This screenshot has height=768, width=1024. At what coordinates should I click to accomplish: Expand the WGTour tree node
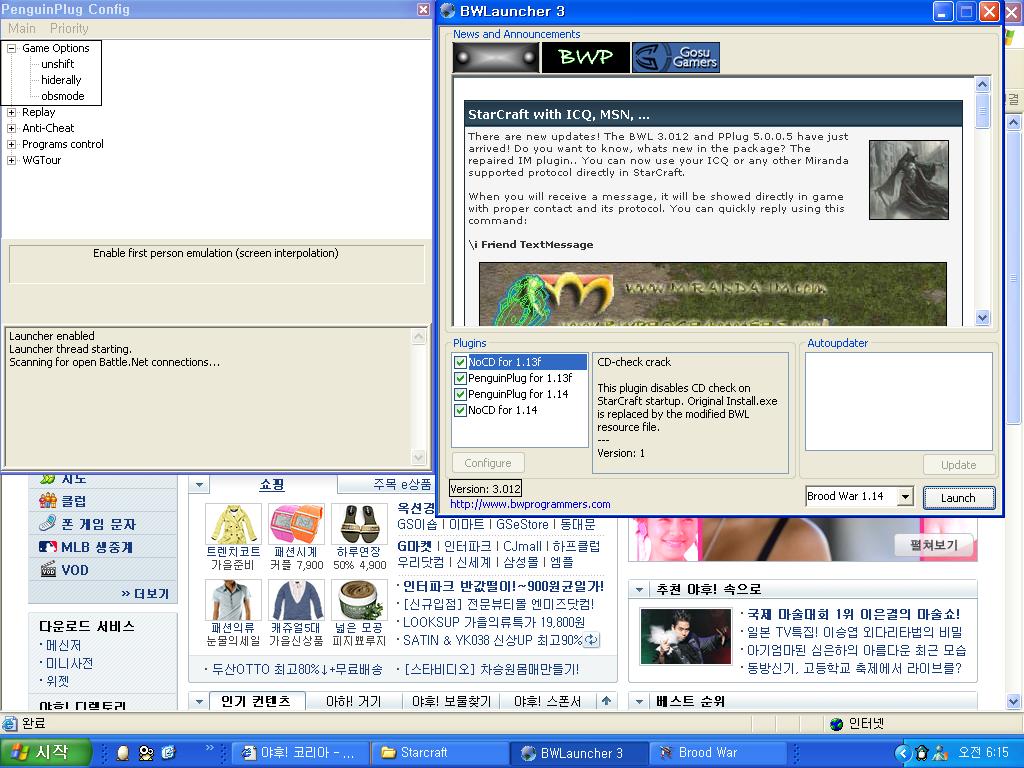tap(11, 161)
